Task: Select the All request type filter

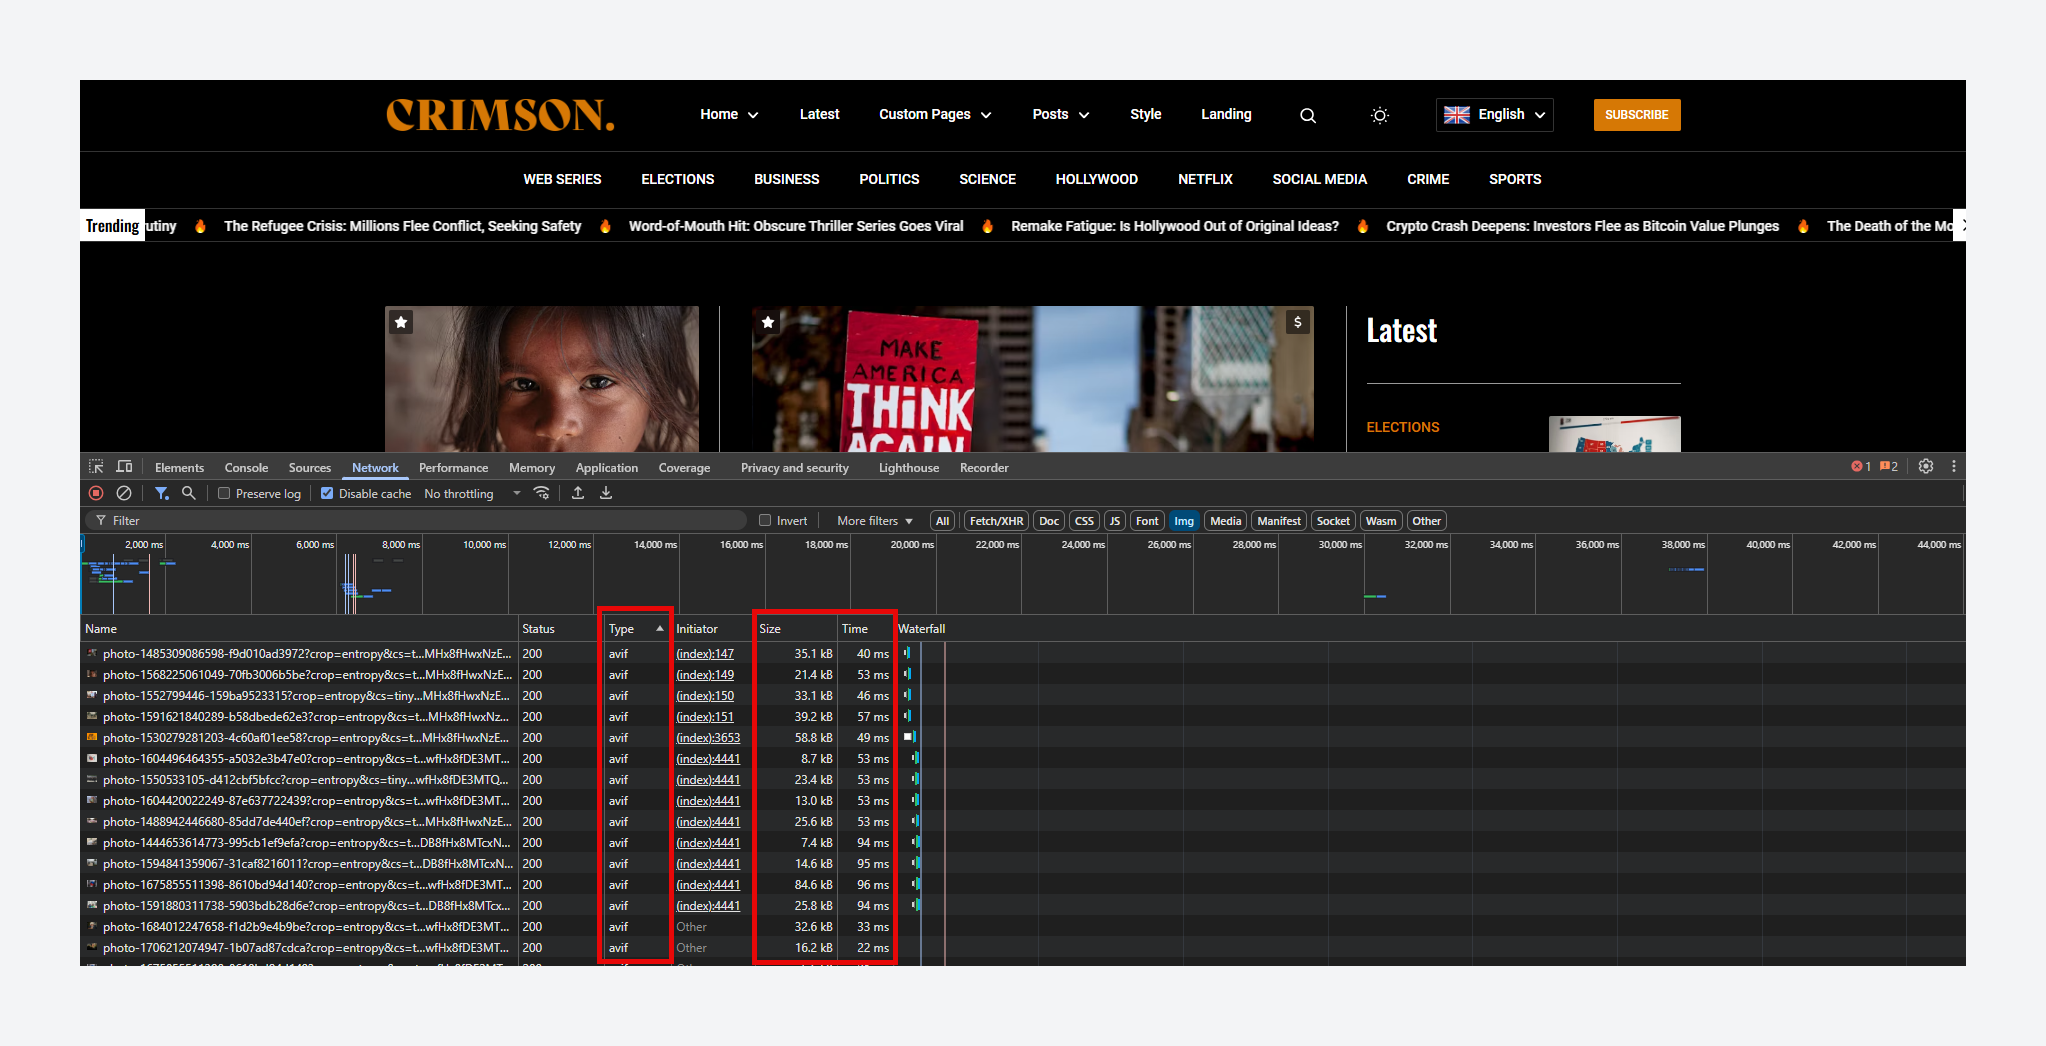Action: pos(942,521)
